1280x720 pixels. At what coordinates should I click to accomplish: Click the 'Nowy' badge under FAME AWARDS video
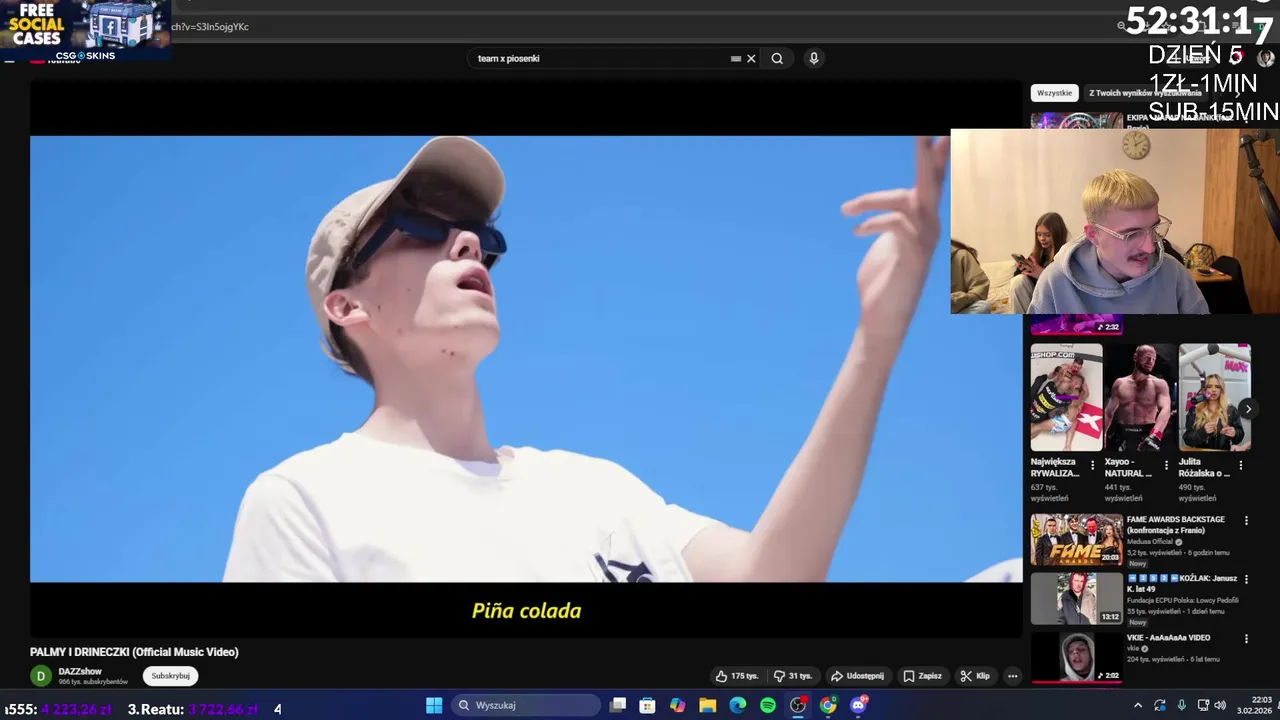coord(1137,563)
